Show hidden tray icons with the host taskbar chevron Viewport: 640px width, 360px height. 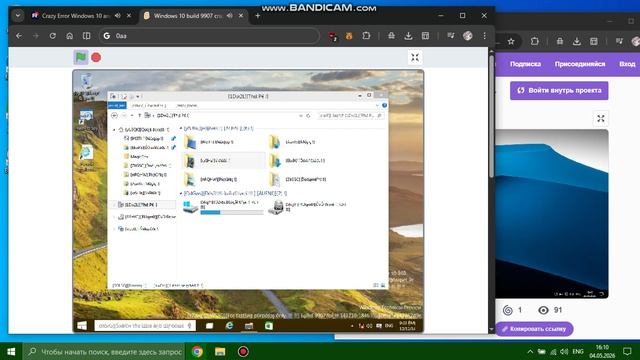[x=530, y=351]
